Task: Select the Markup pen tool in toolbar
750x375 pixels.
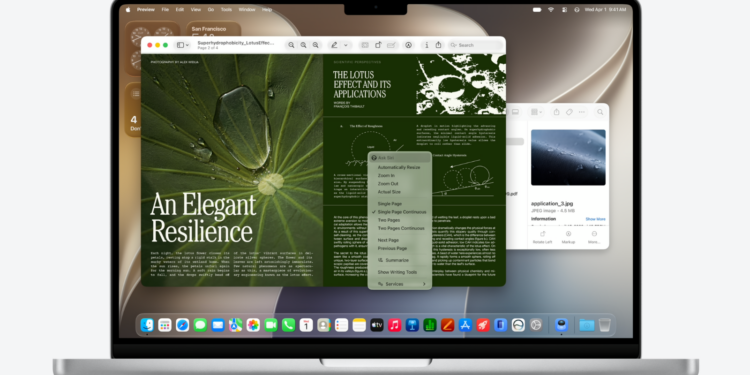Action: pos(334,45)
